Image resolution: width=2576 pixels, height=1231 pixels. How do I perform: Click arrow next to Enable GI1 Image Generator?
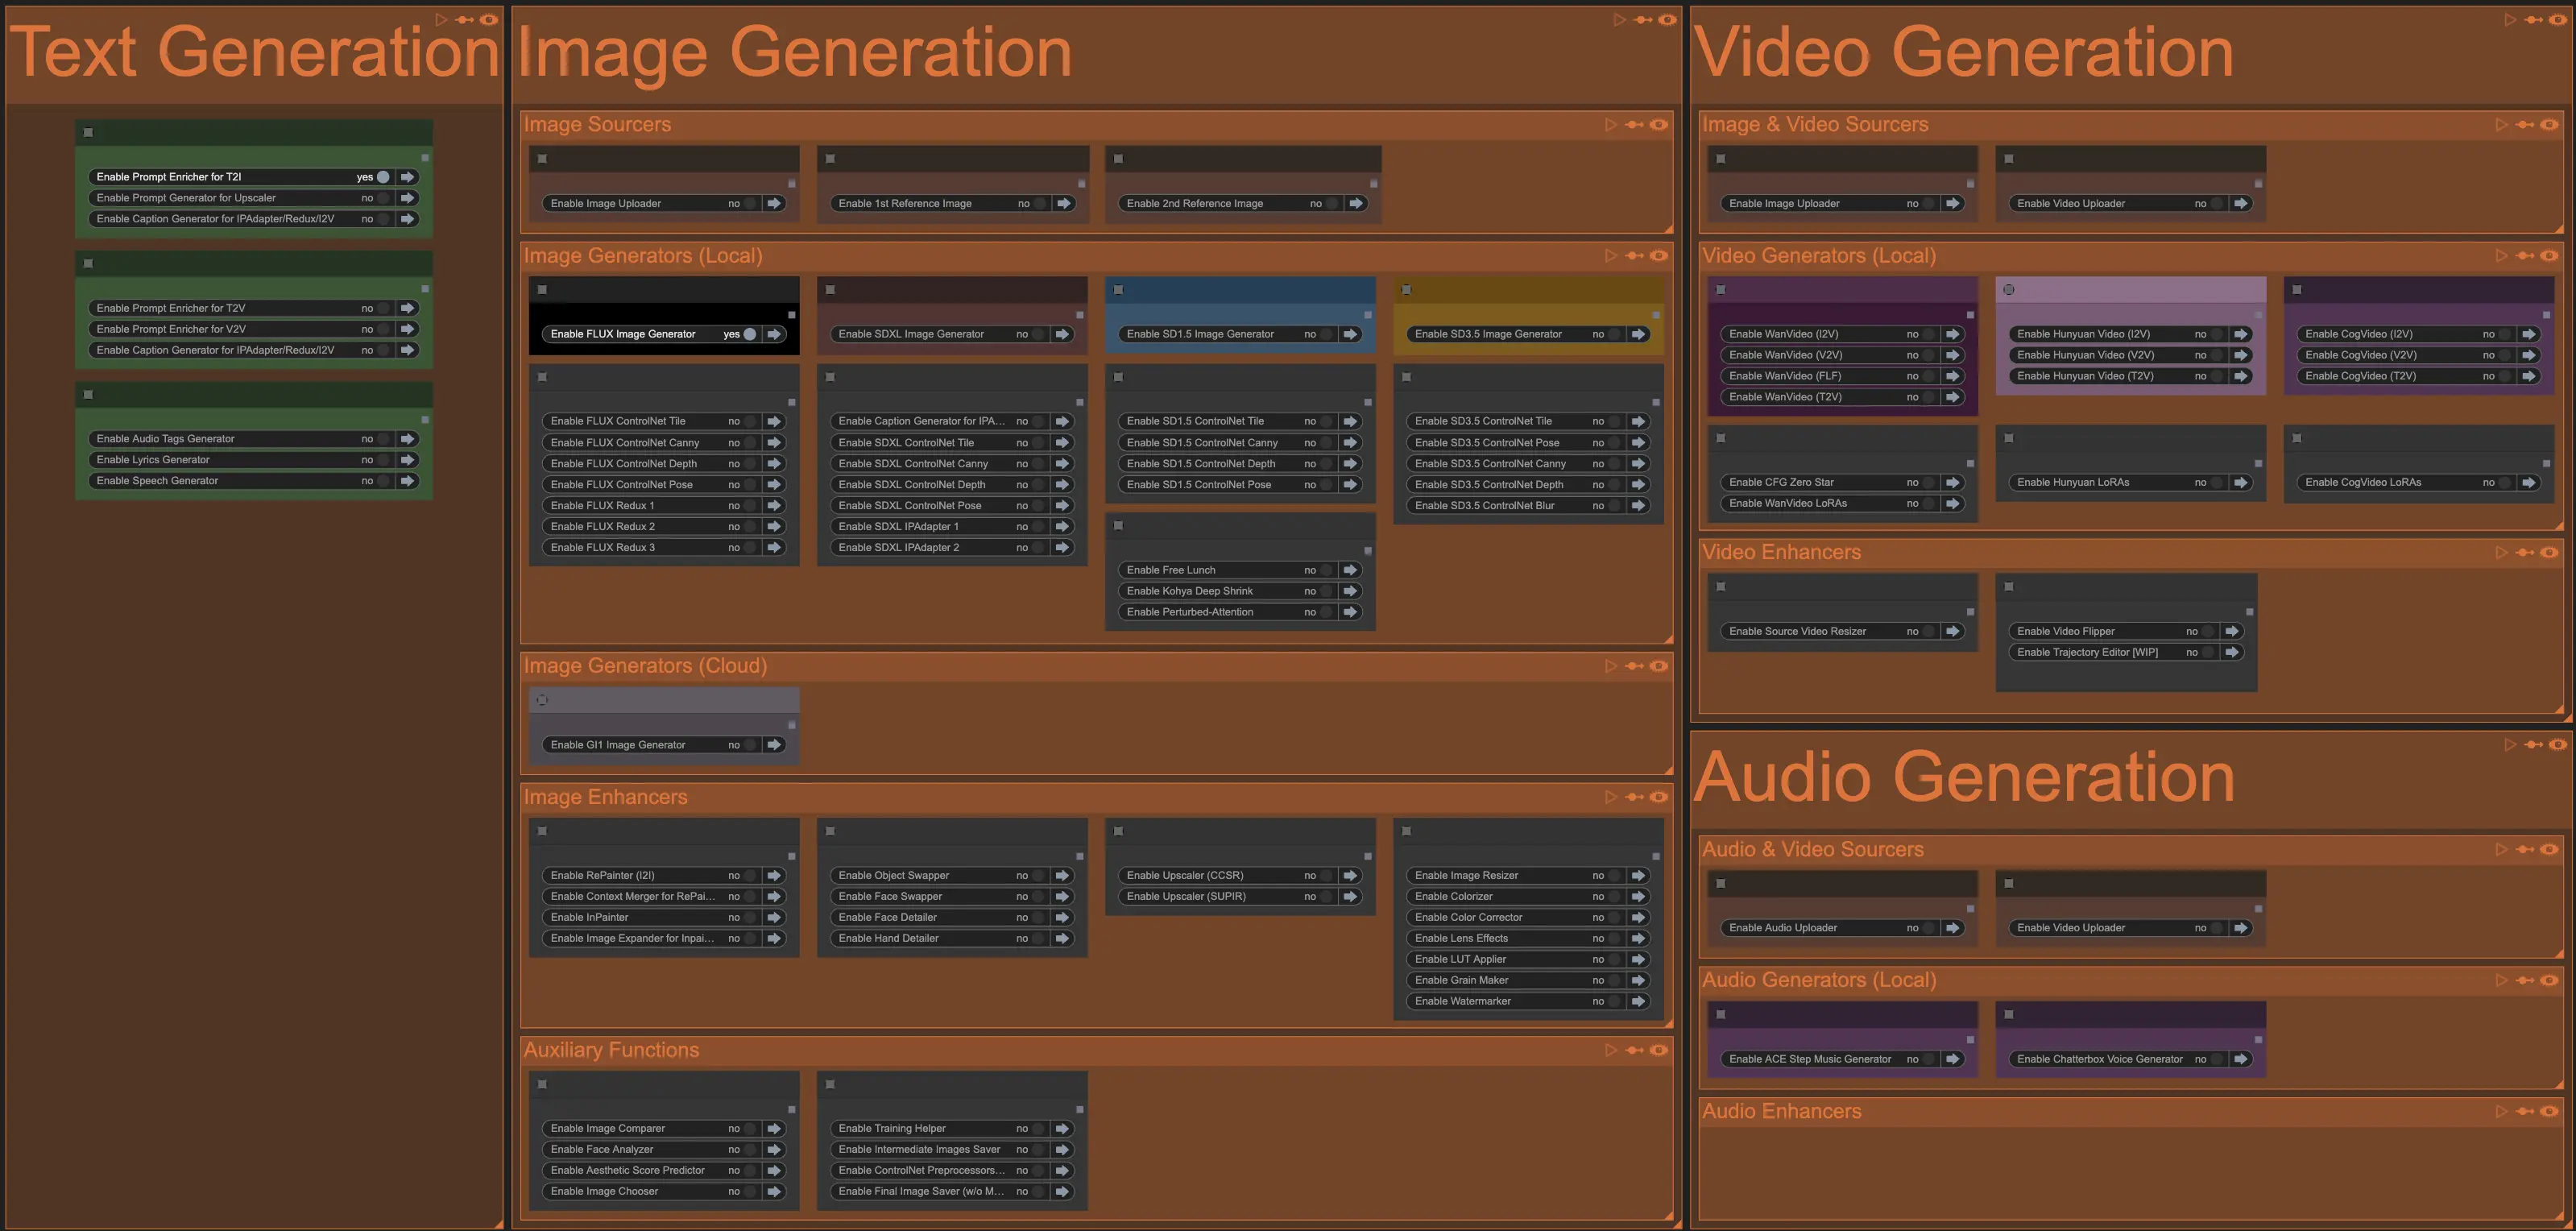pos(773,744)
